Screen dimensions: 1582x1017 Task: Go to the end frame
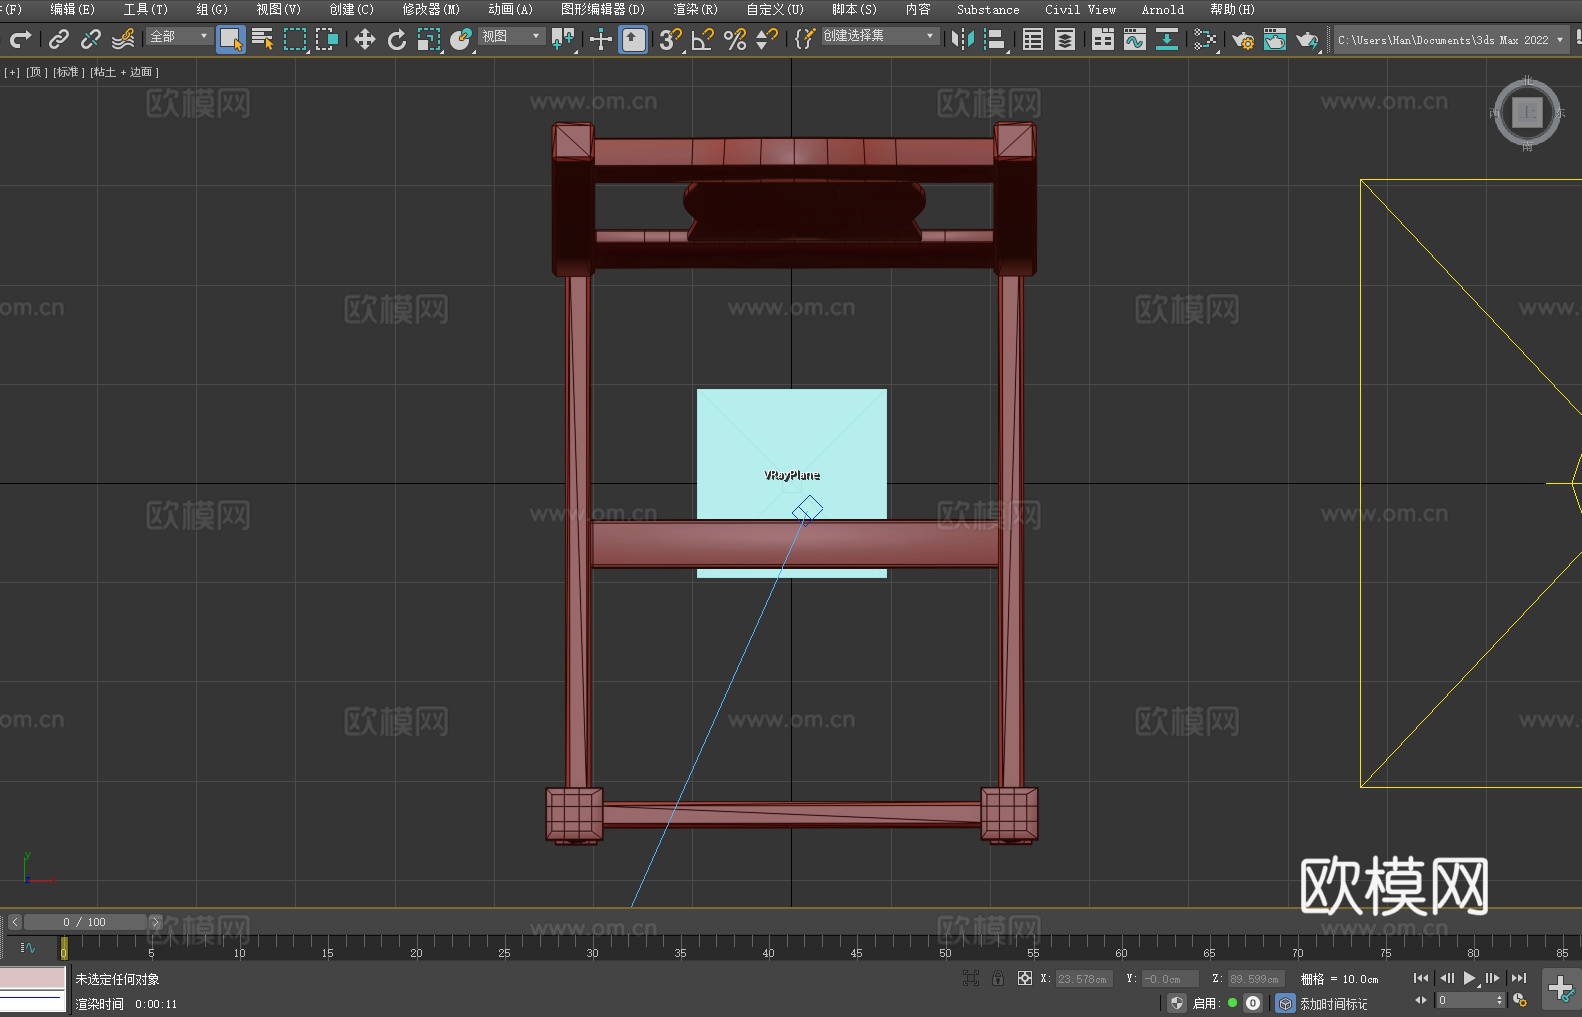pos(1518,978)
